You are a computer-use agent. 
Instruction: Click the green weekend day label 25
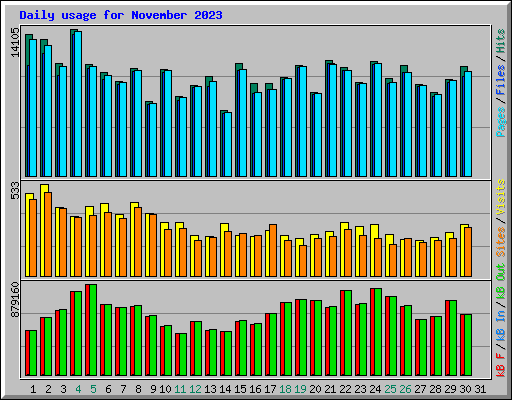(390, 389)
